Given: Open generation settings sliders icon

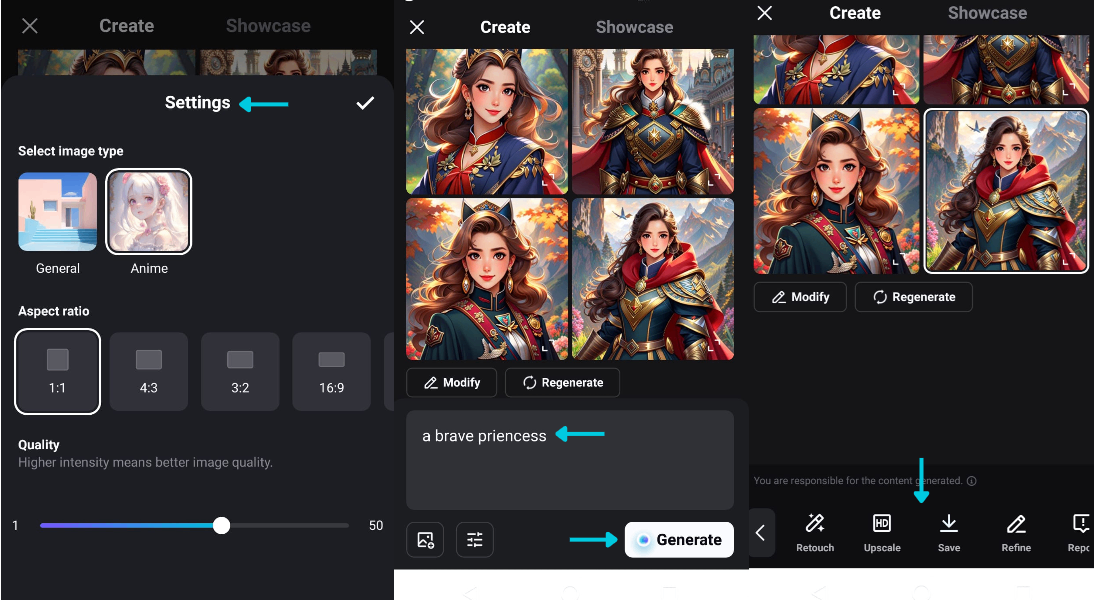Looking at the screenshot, I should coord(475,540).
